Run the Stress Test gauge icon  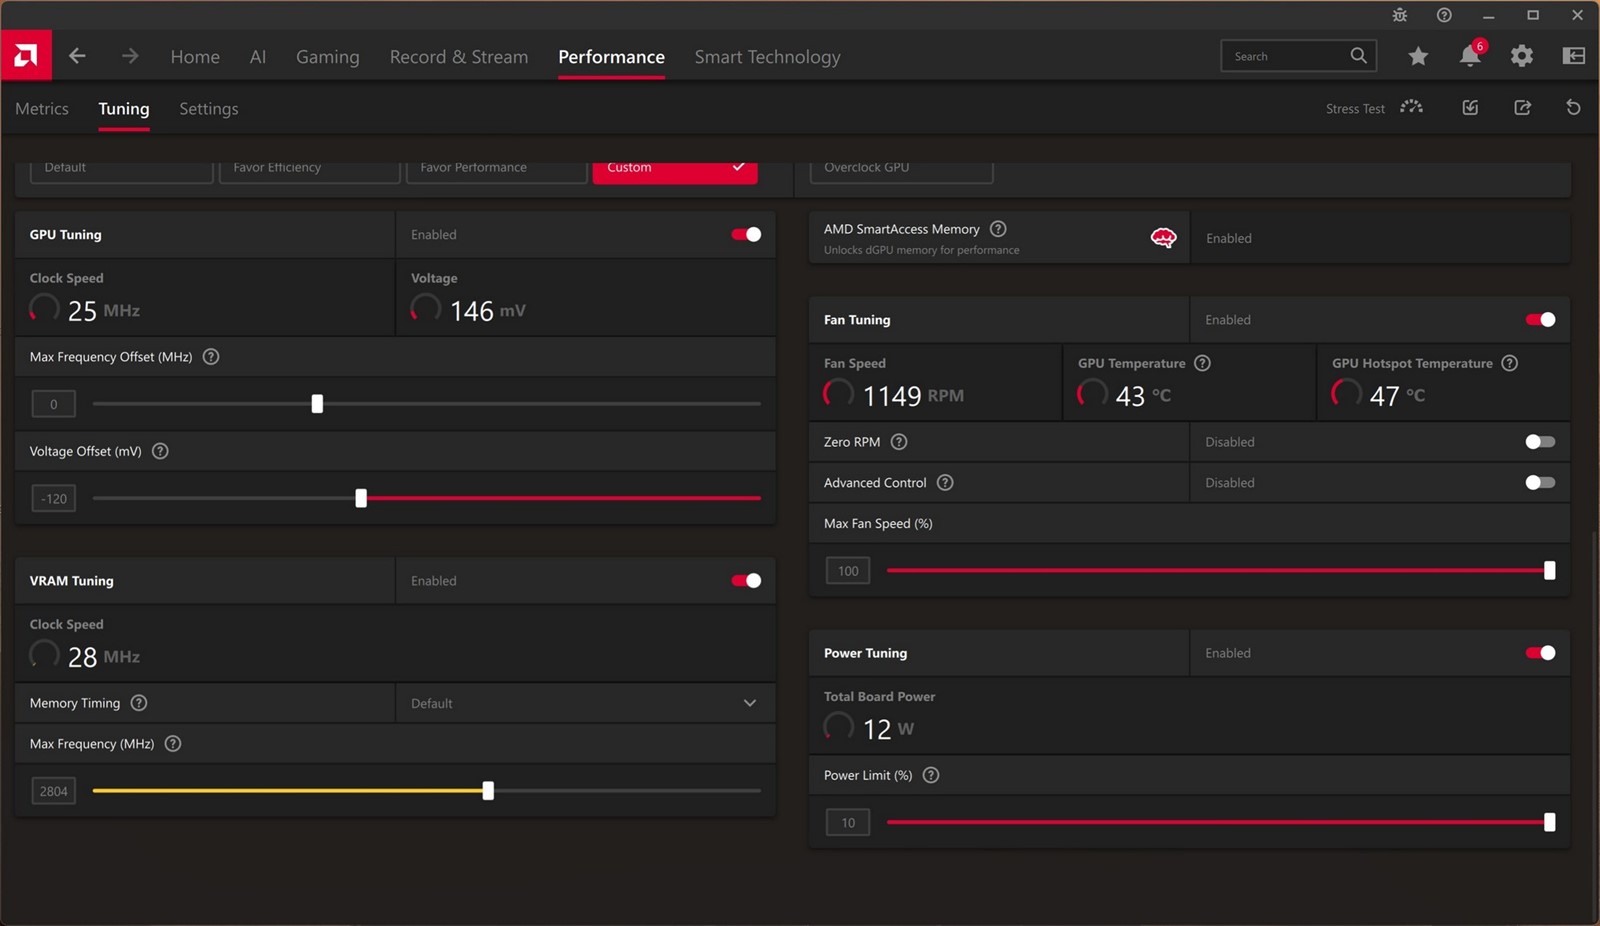pyautogui.click(x=1411, y=107)
